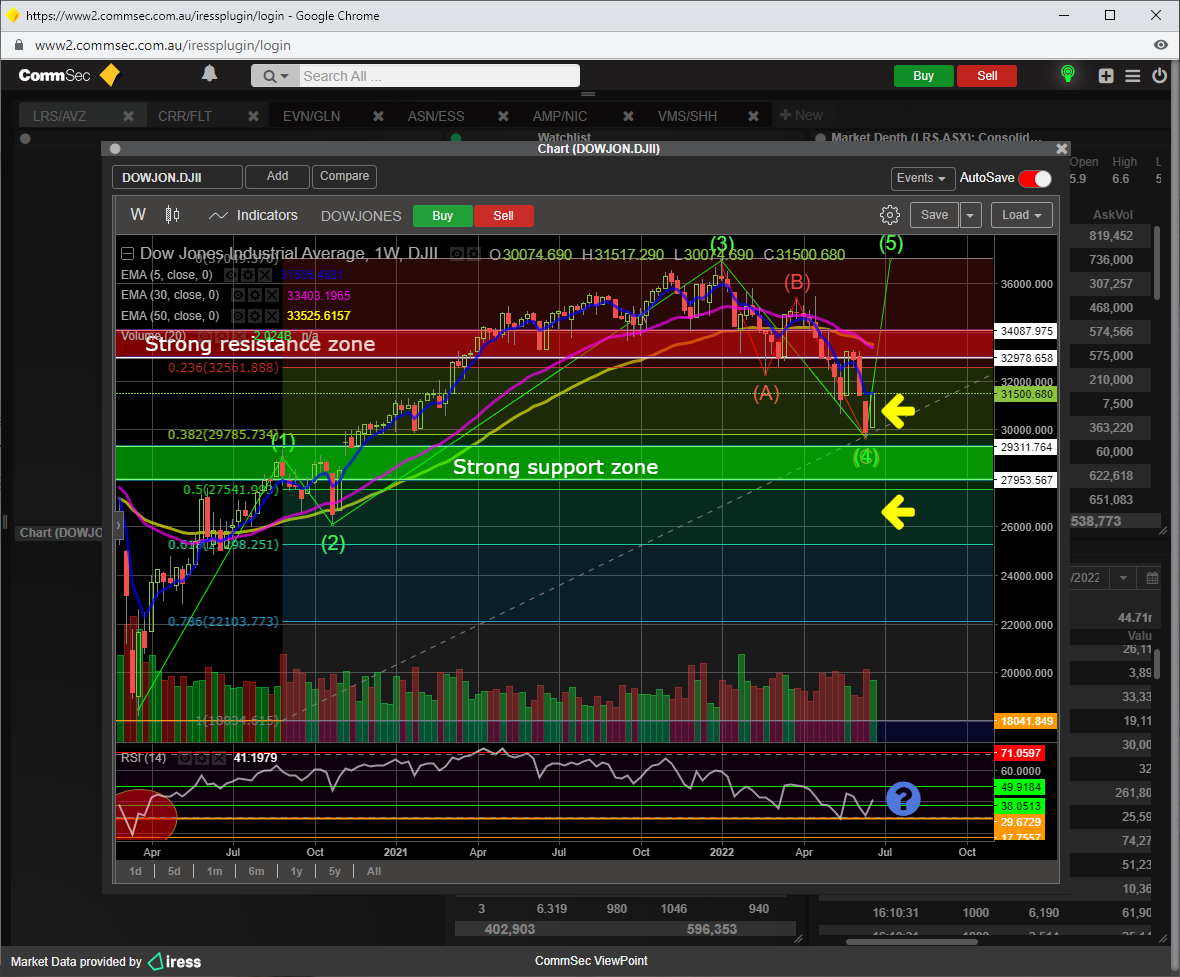Image resolution: width=1180 pixels, height=977 pixels.
Task: Remove the EMA (50, close, 0) indicator
Action: pos(271,316)
